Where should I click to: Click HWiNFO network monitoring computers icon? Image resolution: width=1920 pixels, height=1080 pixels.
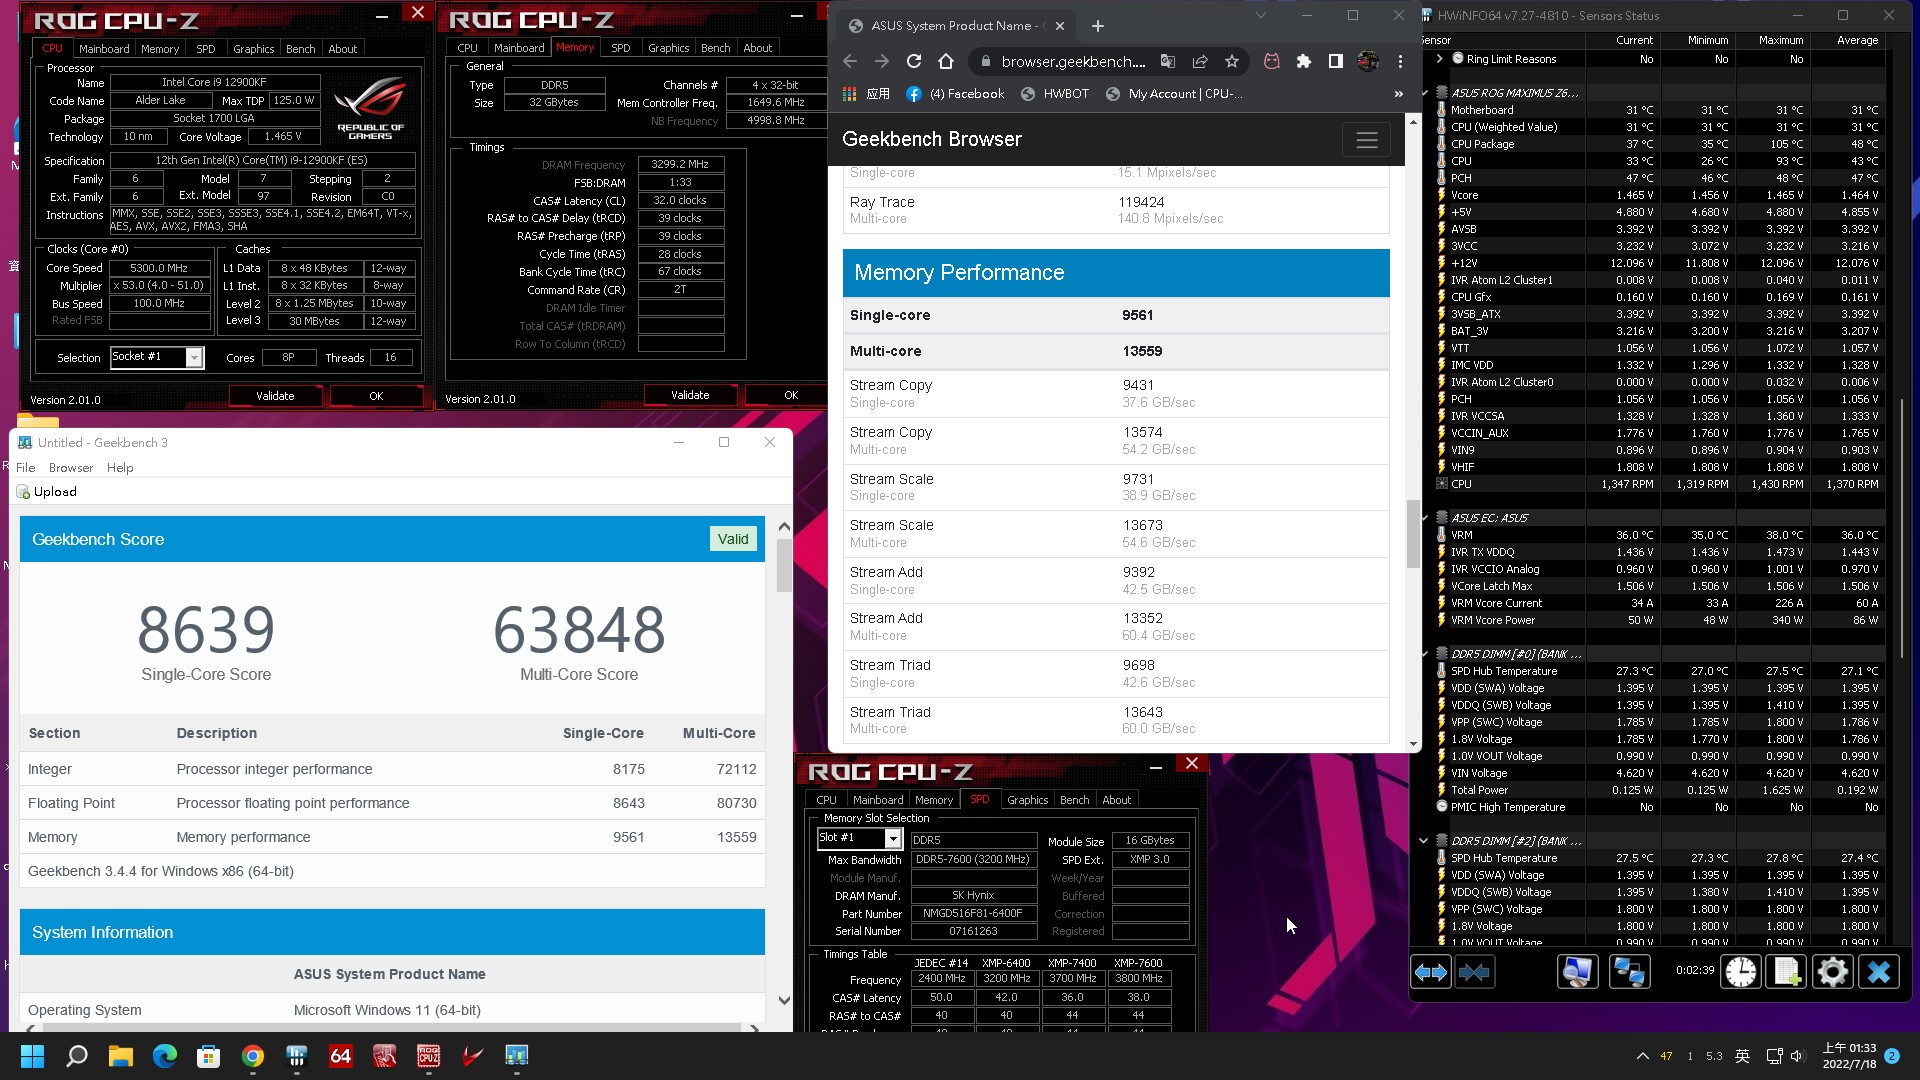click(x=1629, y=972)
